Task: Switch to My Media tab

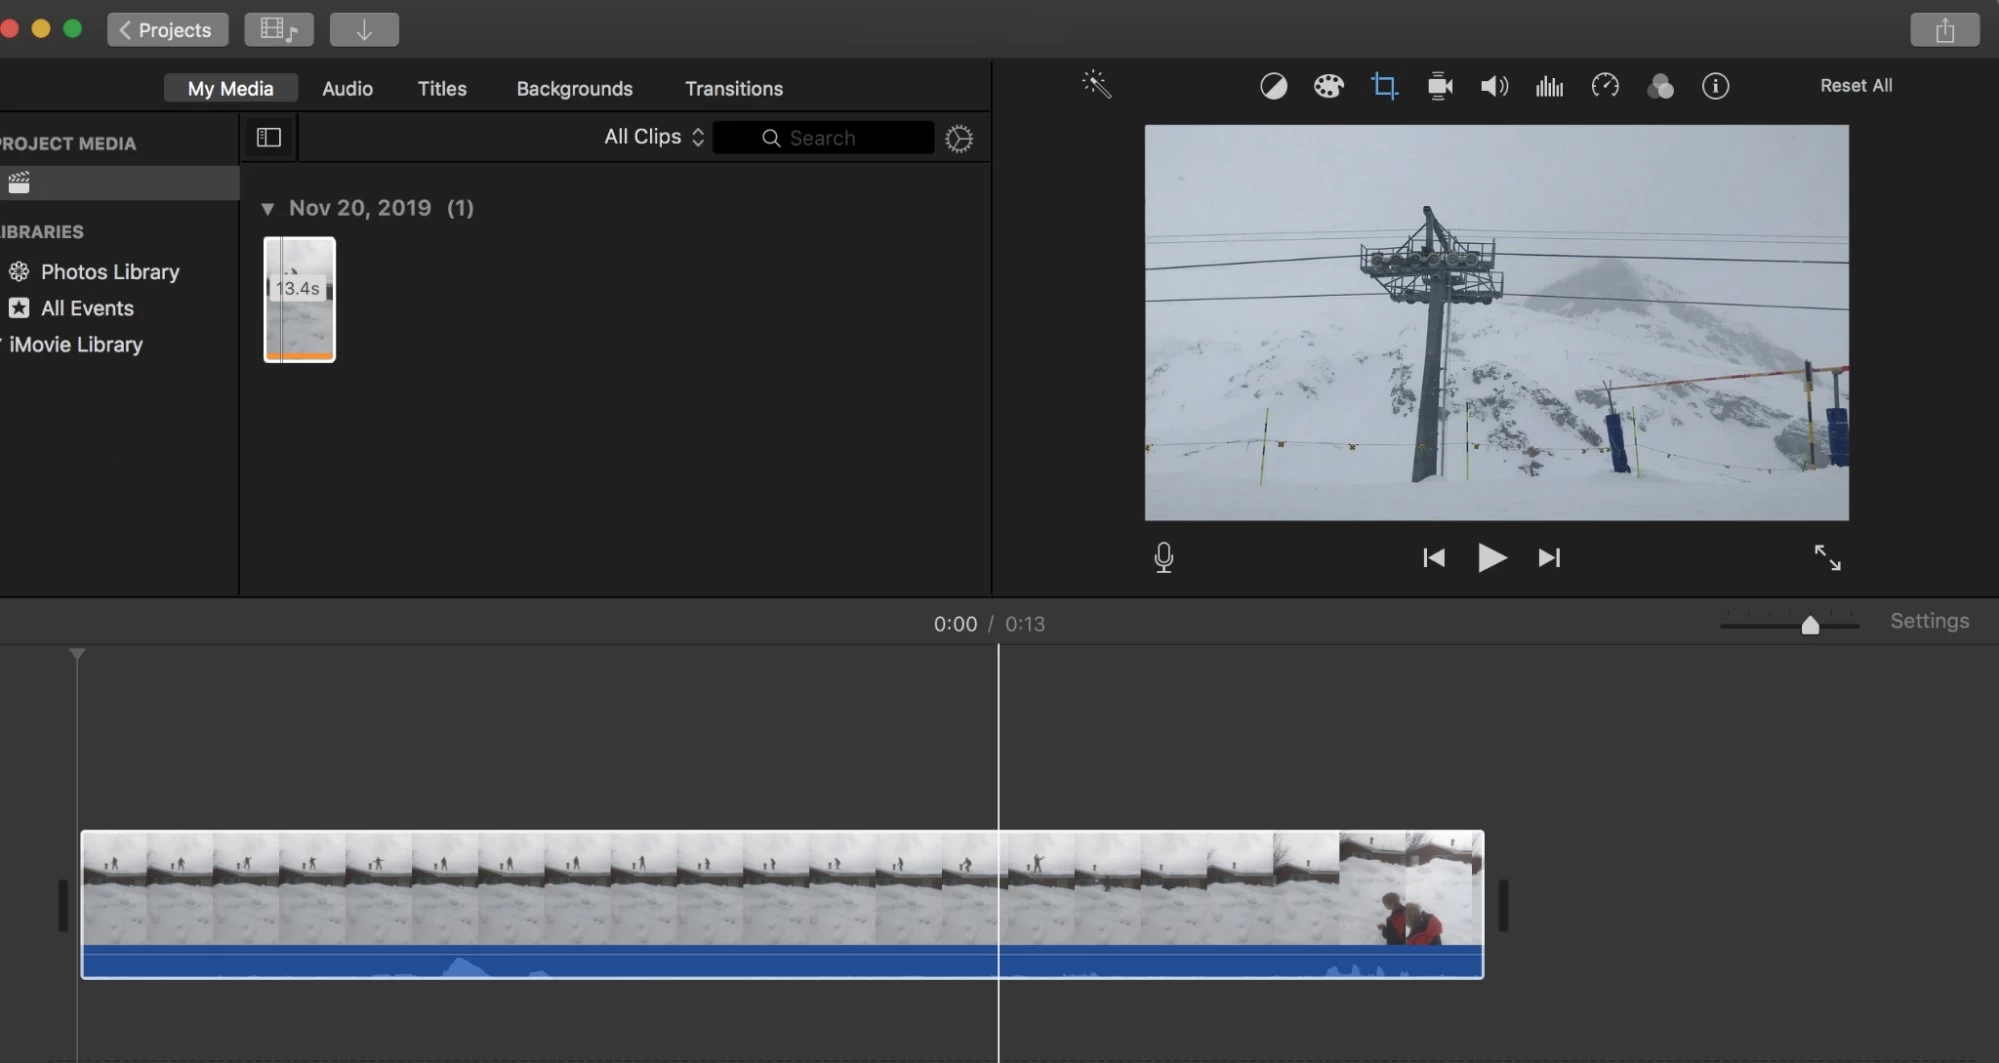Action: (x=231, y=88)
